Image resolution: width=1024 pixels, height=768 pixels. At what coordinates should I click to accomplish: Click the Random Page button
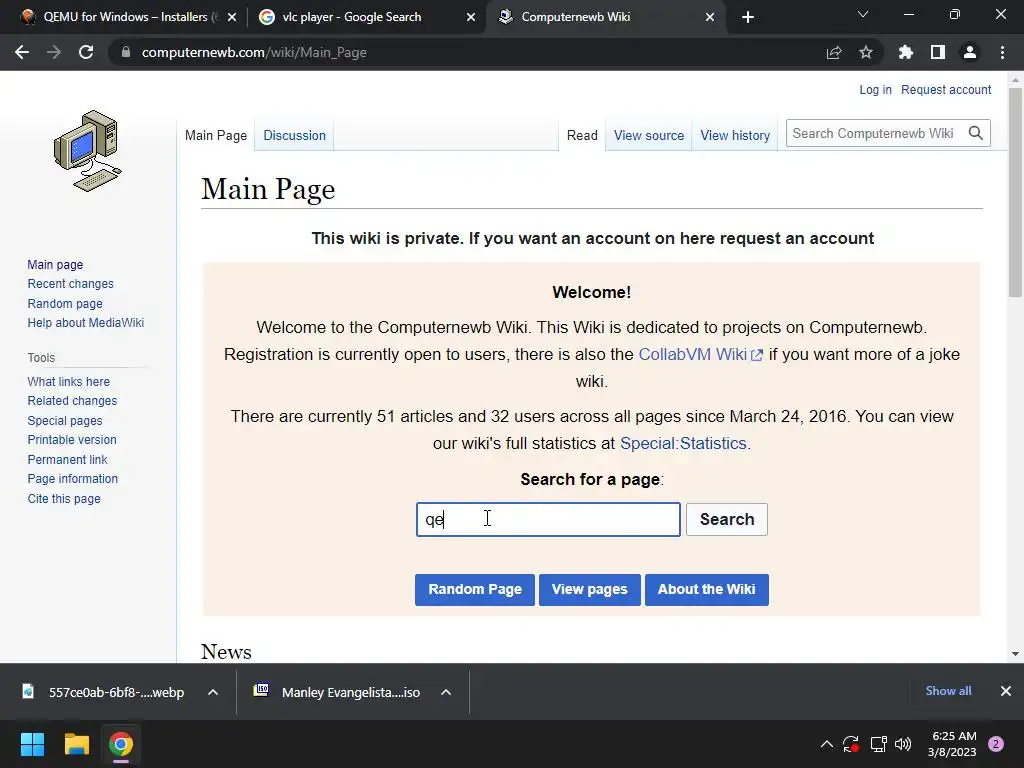[x=475, y=590]
